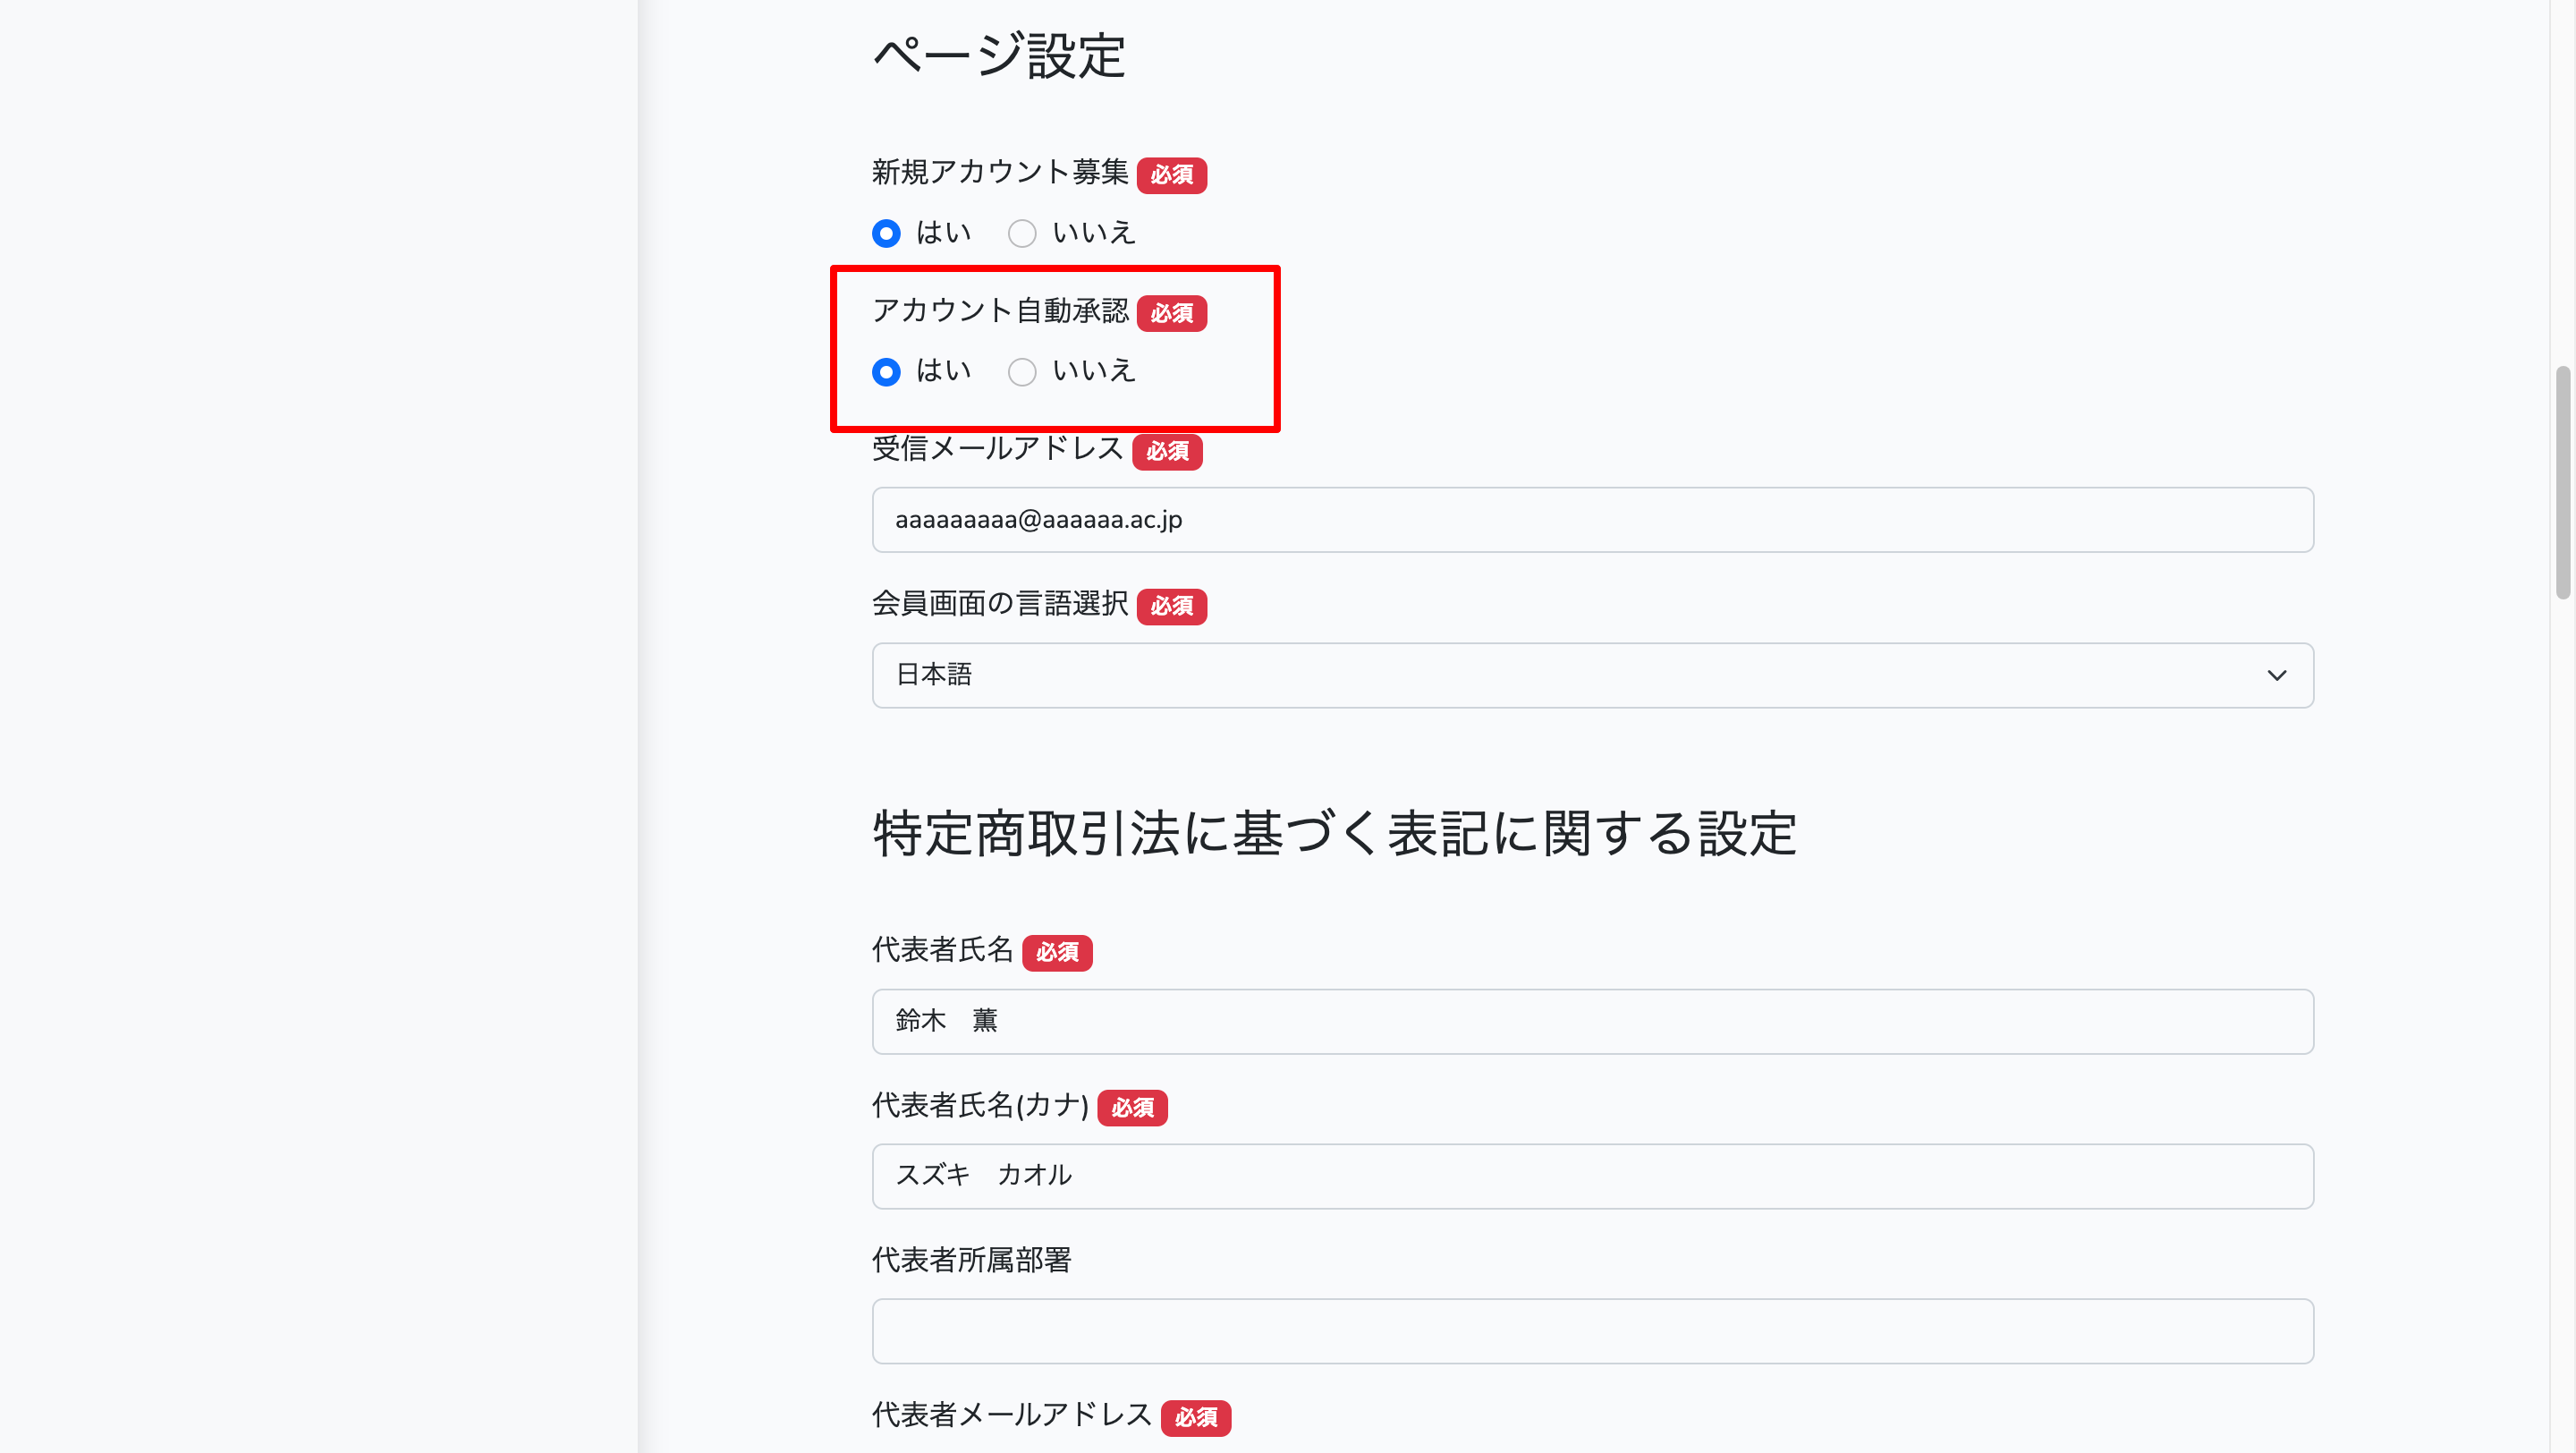The width and height of the screenshot is (2576, 1453).
Task: Click the 代表者メールアドレス label at bottom
Action: (x=1011, y=1415)
